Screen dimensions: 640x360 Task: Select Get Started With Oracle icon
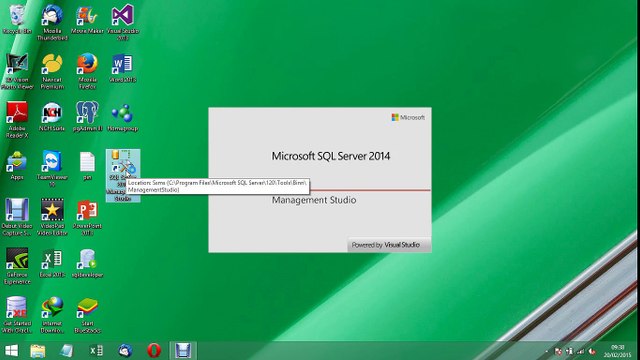17,315
